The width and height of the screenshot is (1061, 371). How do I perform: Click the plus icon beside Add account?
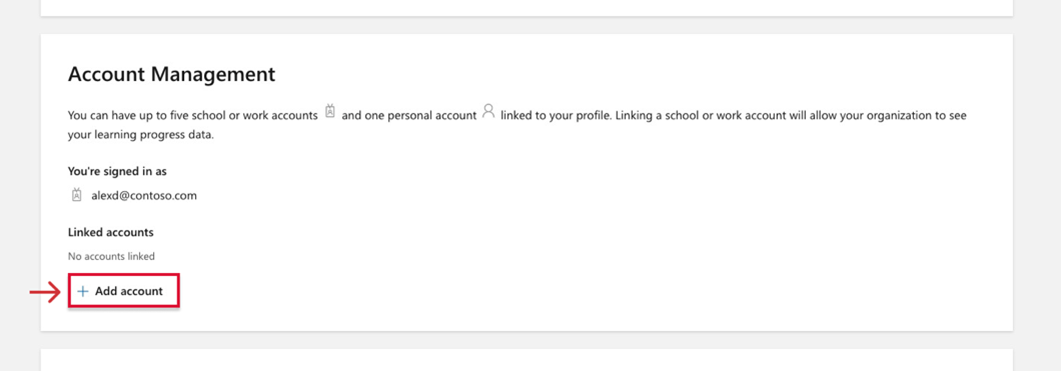(83, 291)
